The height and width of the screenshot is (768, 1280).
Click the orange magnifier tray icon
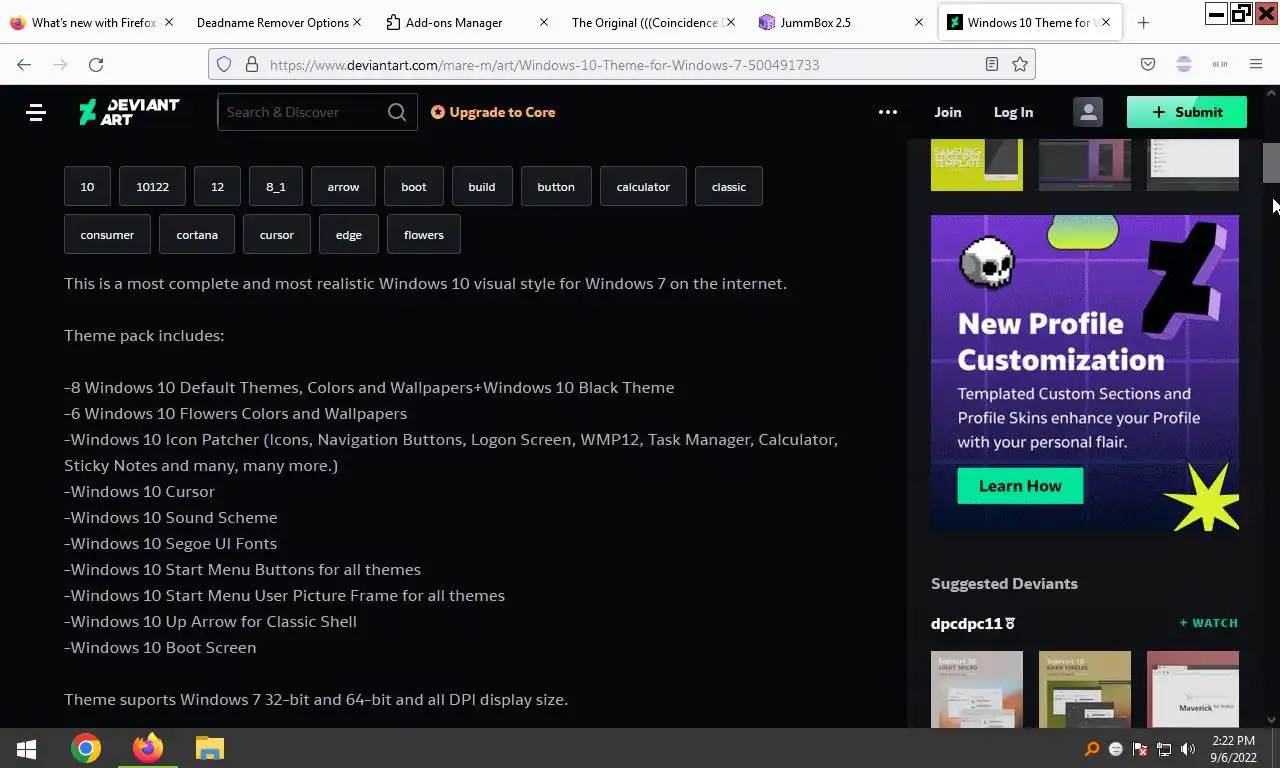point(1092,749)
